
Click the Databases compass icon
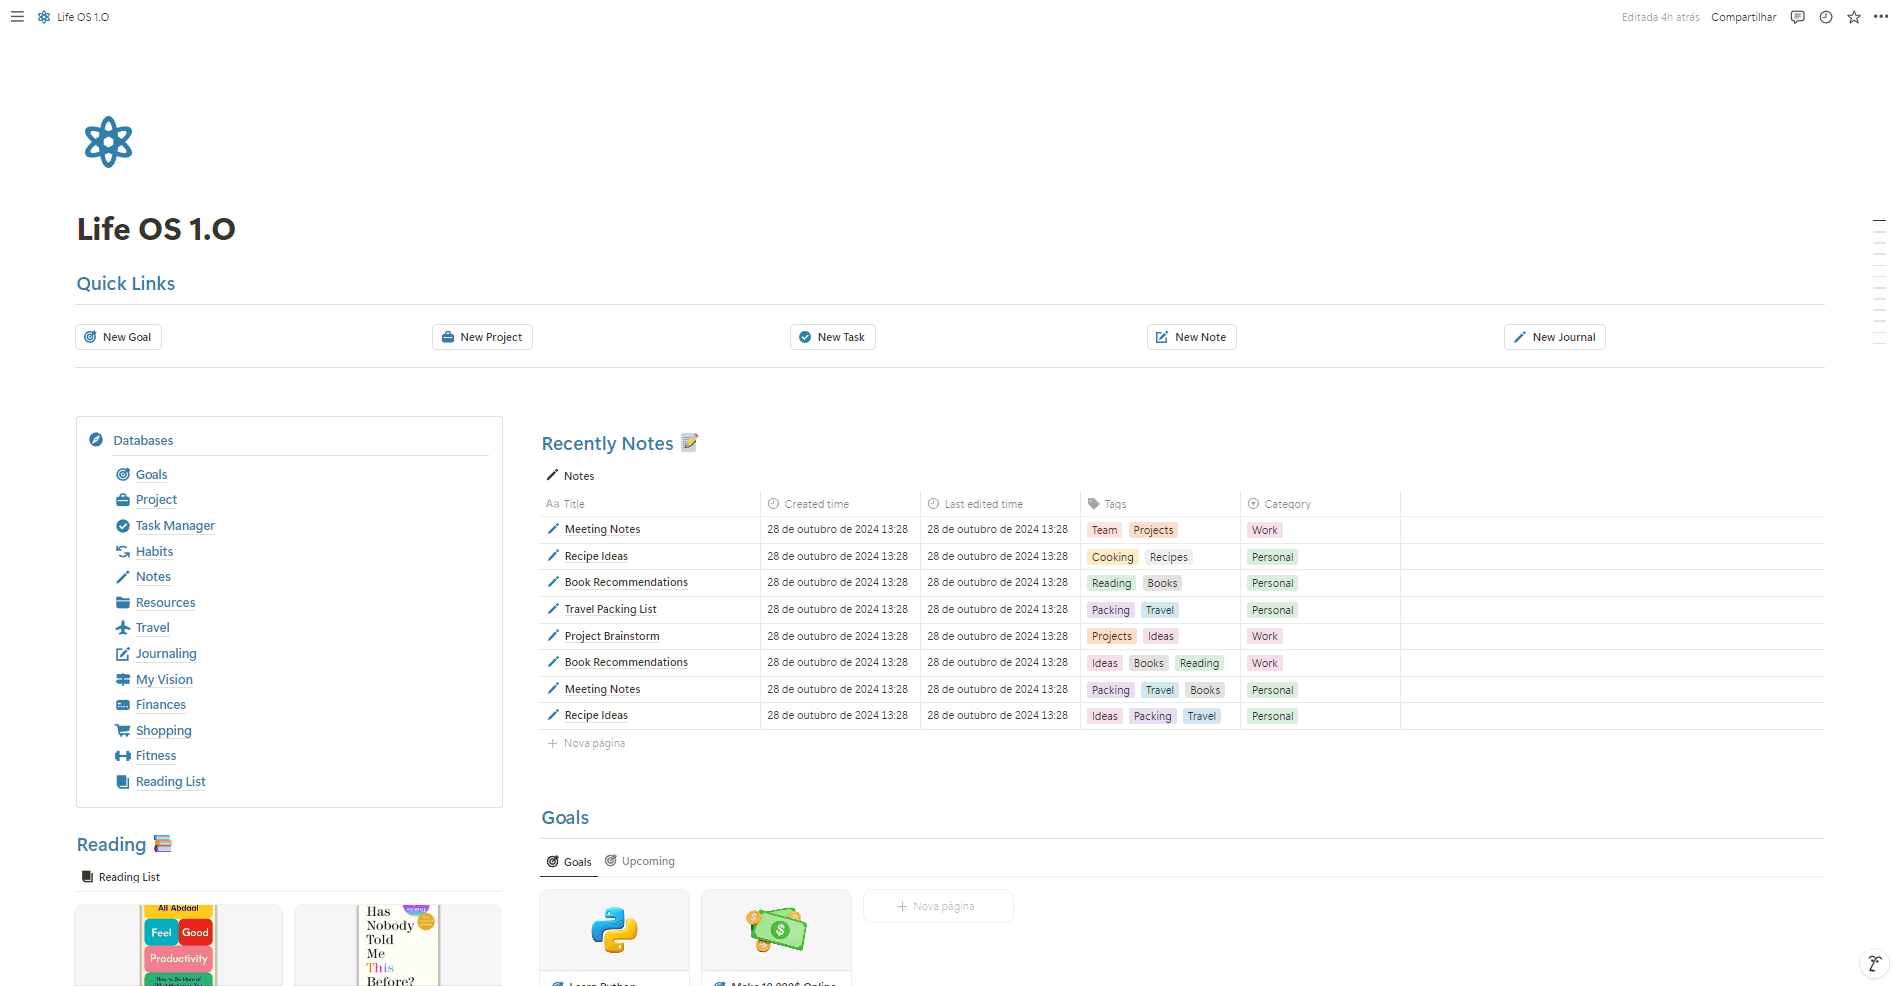[x=96, y=440]
